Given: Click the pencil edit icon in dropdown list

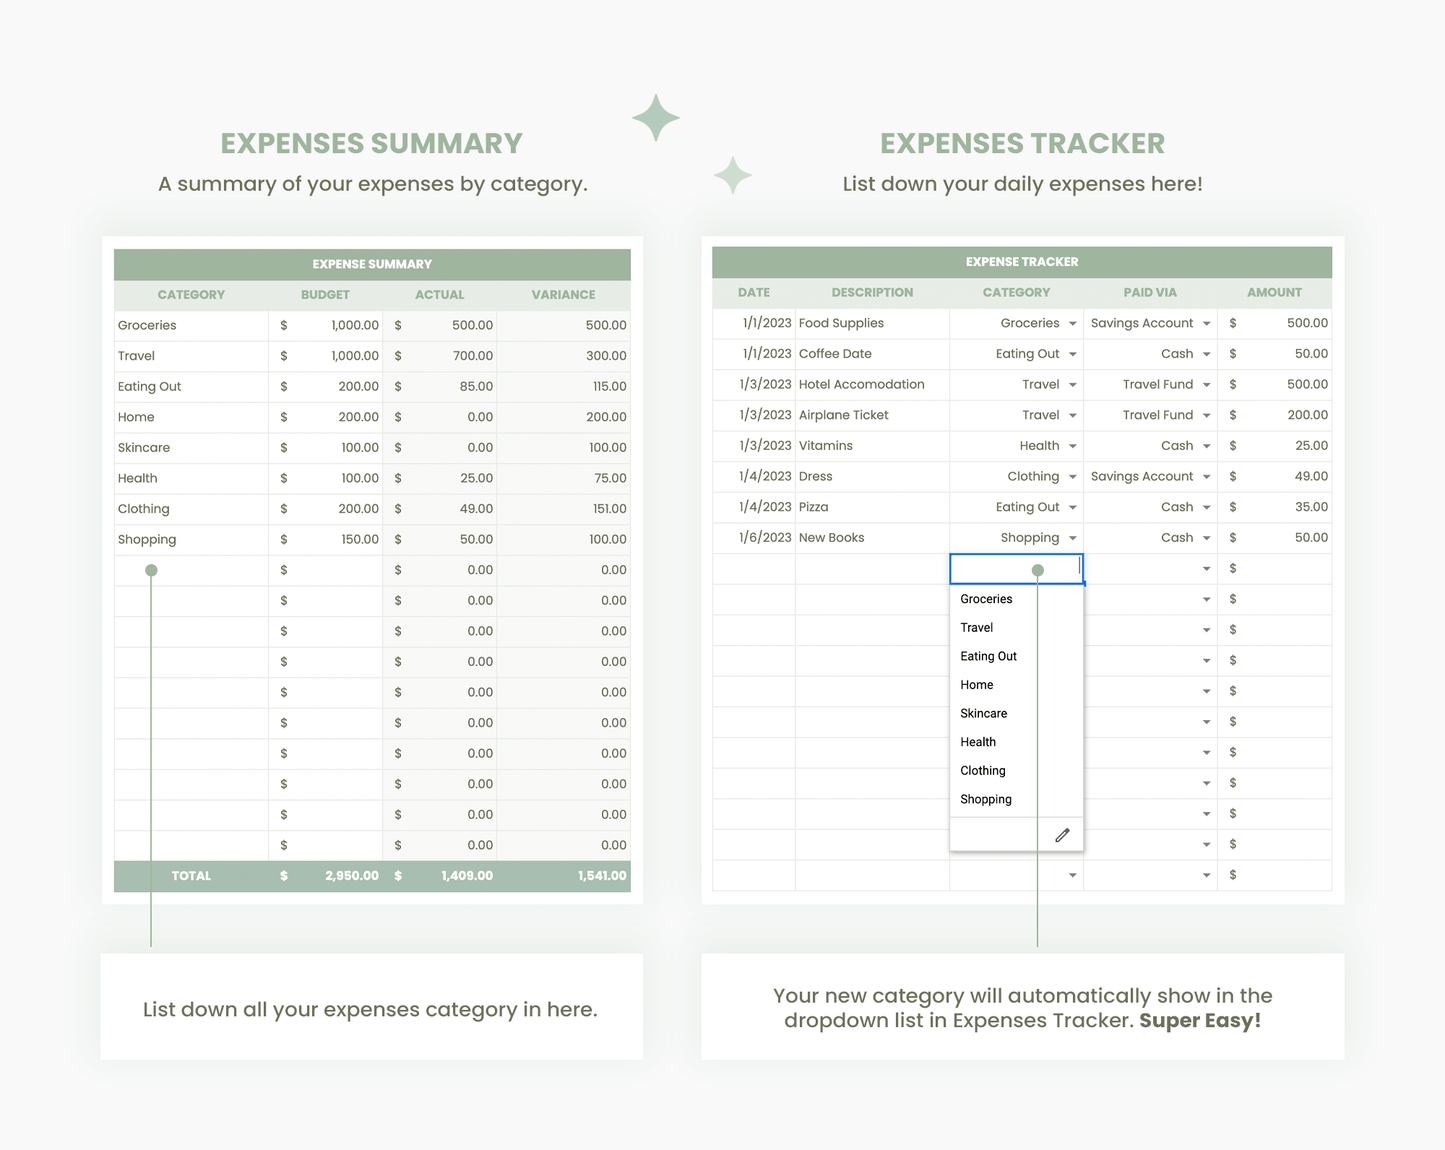Looking at the screenshot, I should click(x=1062, y=835).
